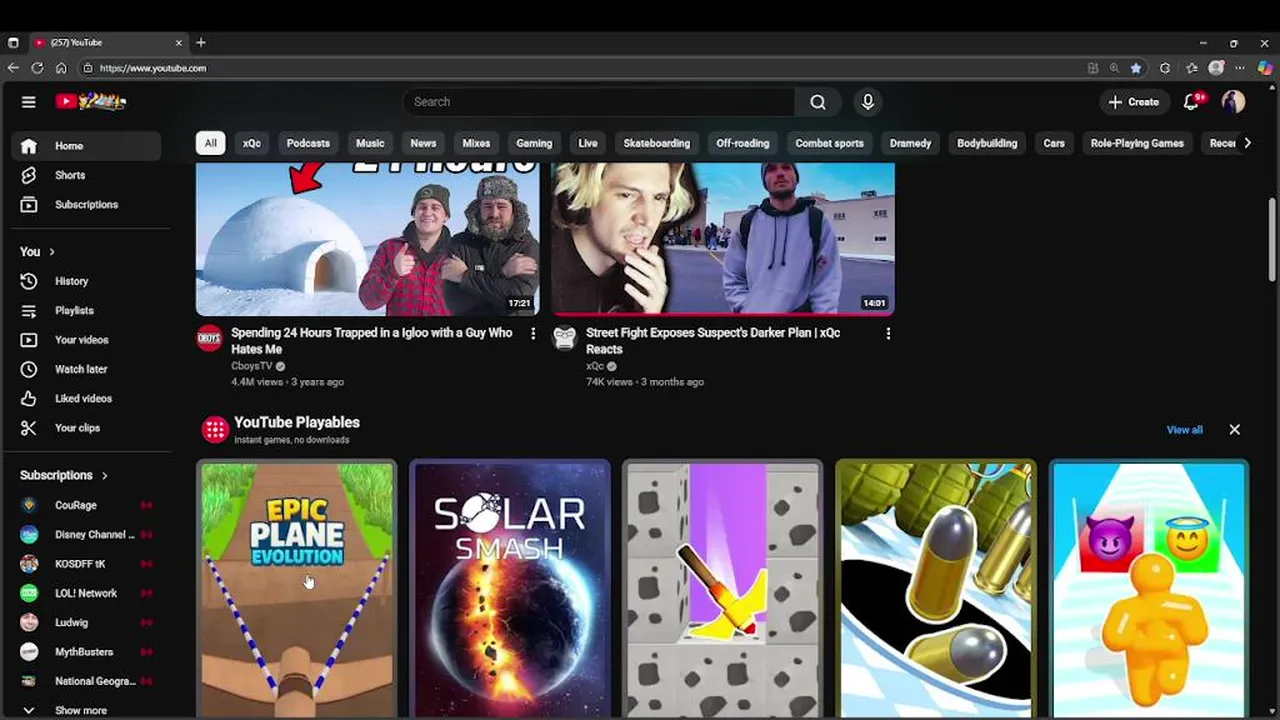
Task: Select the Off-roading filter chip
Action: click(743, 143)
